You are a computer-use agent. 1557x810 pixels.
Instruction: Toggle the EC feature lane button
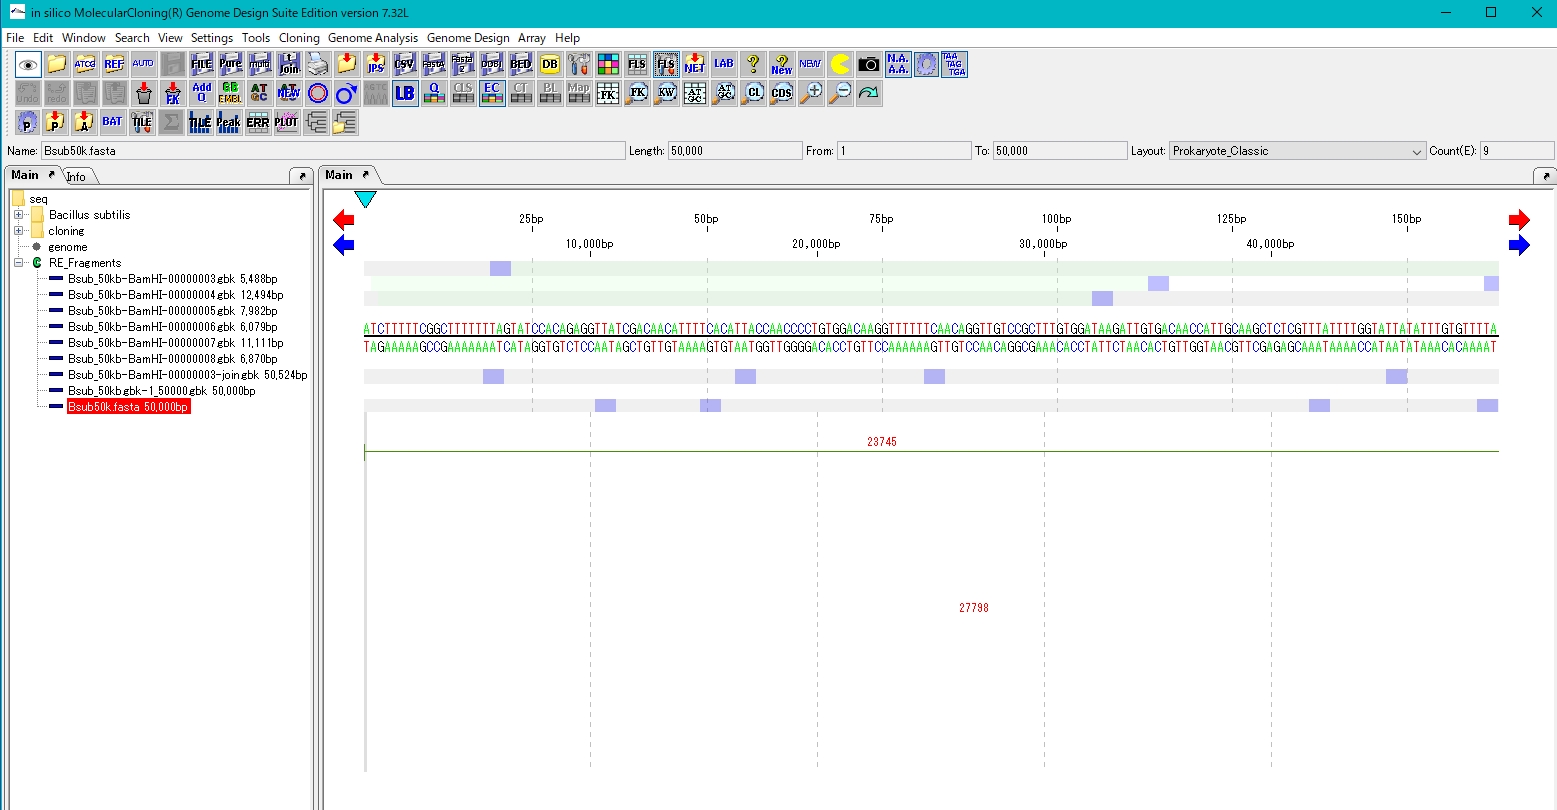[x=491, y=94]
